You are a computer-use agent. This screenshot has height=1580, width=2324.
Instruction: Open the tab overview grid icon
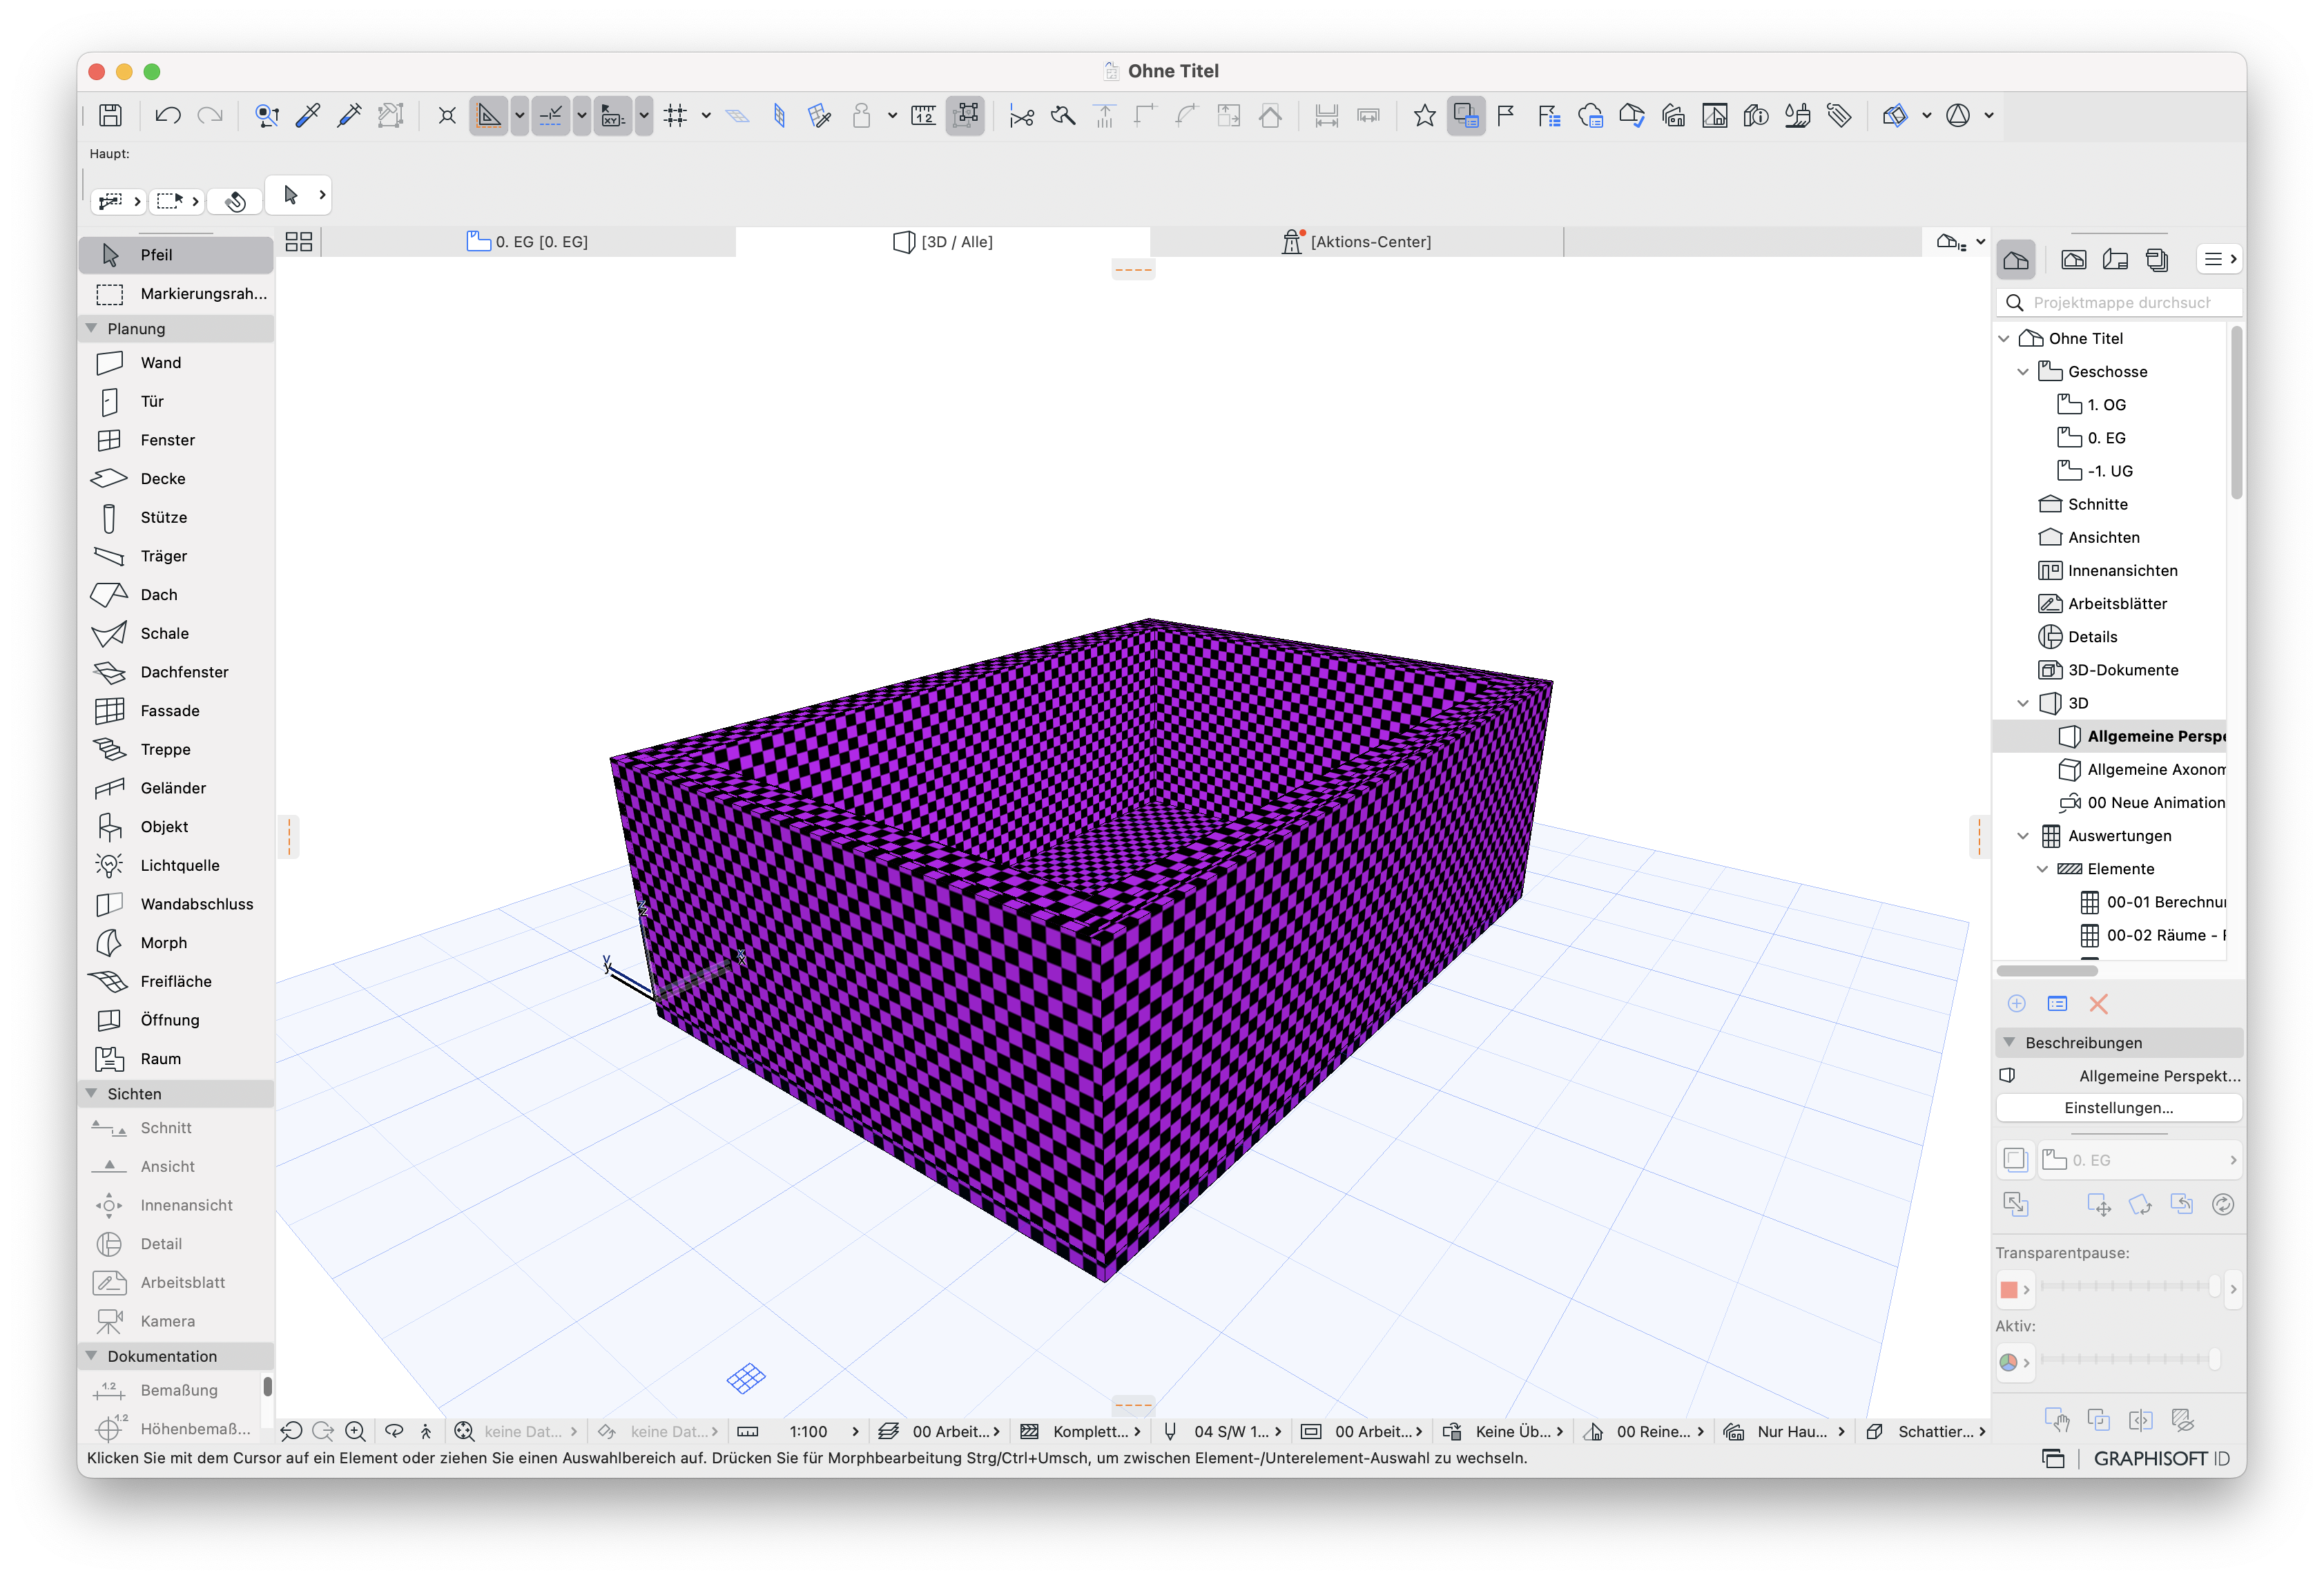[x=299, y=242]
